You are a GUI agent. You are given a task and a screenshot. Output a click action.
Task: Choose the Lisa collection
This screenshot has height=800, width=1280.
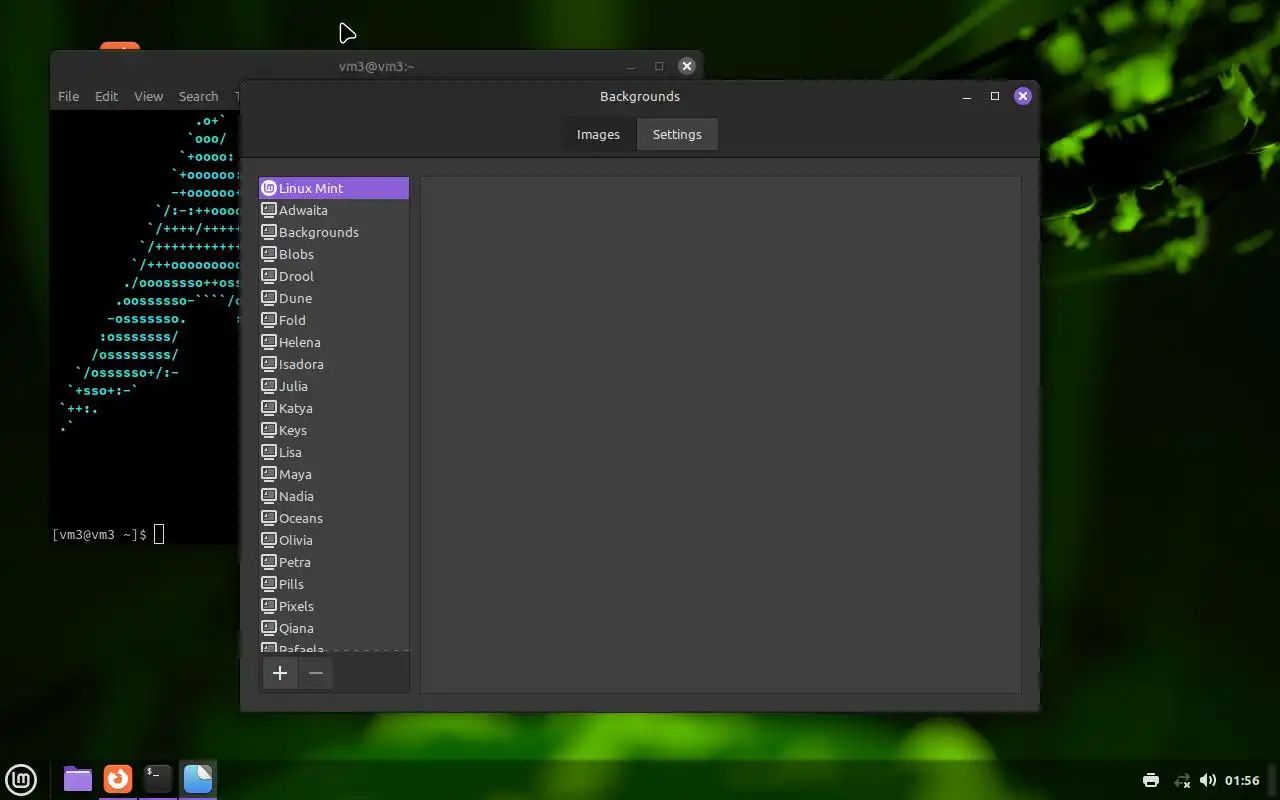coord(334,452)
